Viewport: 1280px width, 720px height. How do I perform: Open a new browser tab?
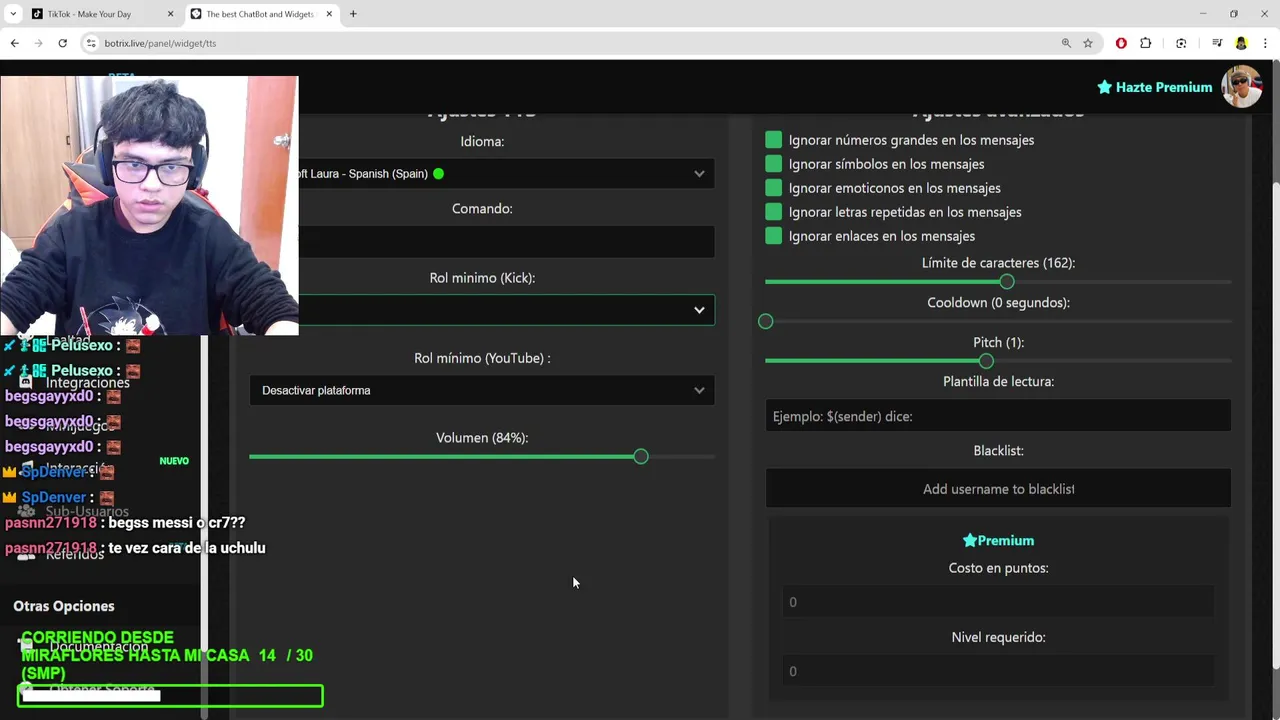click(353, 14)
